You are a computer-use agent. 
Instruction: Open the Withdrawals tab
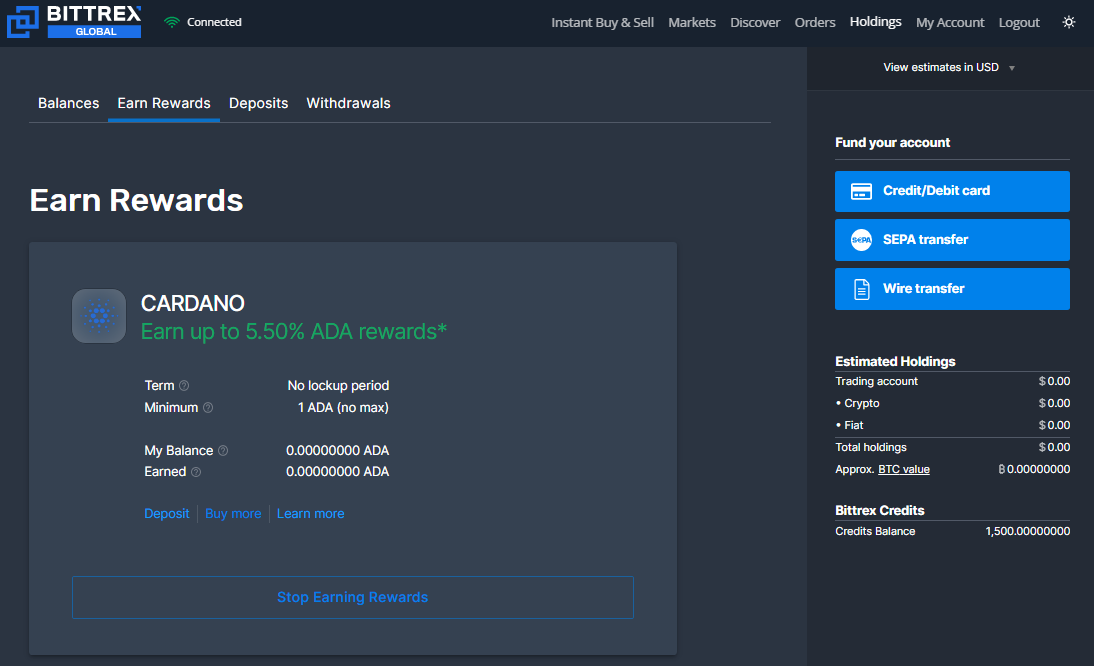[348, 103]
